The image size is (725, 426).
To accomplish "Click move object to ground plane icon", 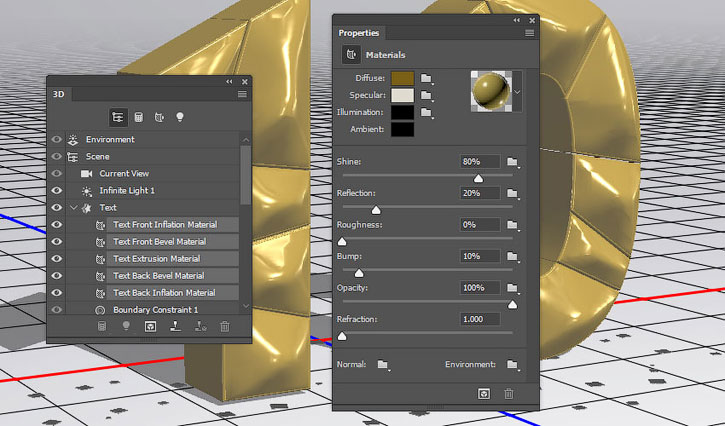I will pos(175,326).
